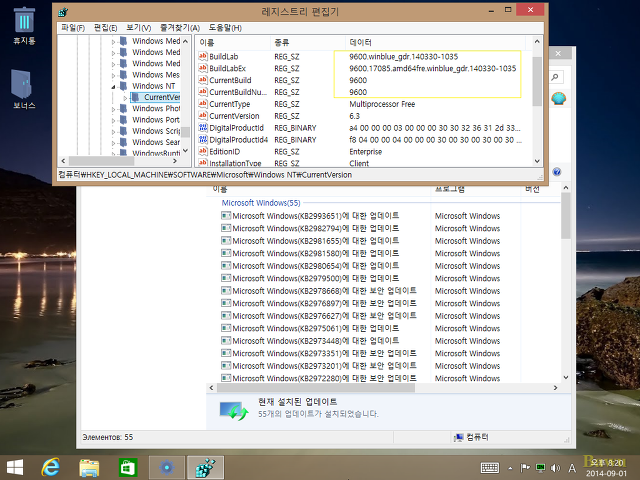Open the 편집(E) menu
The width and height of the screenshot is (640, 480).
[x=105, y=28]
